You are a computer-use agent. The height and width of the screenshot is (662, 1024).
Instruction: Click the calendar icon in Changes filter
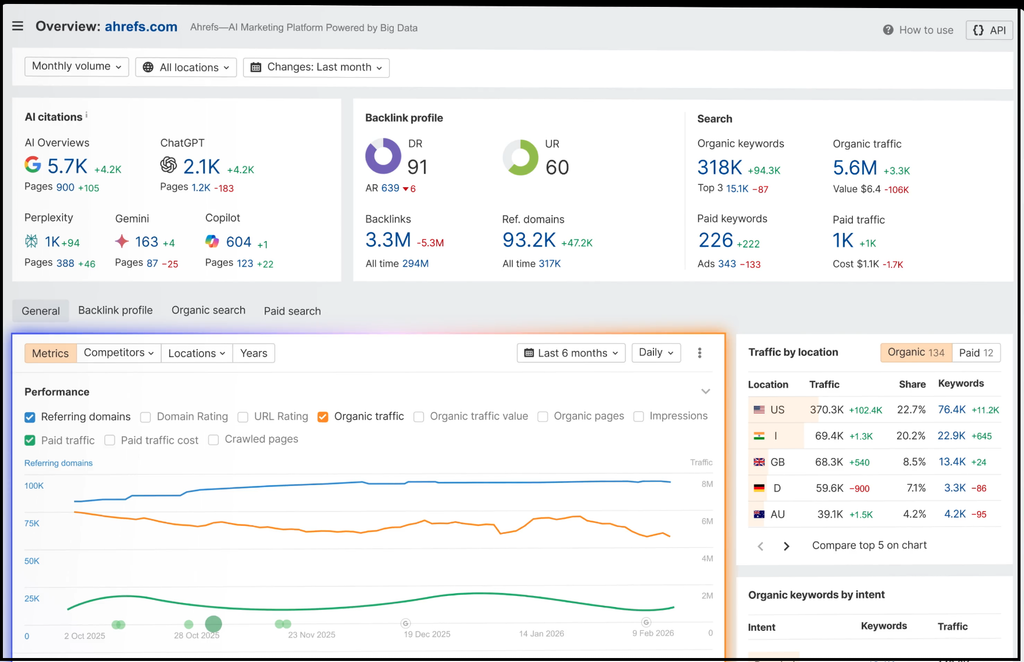click(x=256, y=67)
